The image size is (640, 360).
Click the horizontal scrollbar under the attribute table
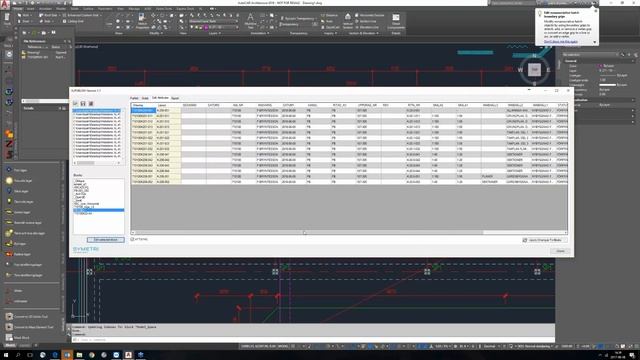[349, 233]
